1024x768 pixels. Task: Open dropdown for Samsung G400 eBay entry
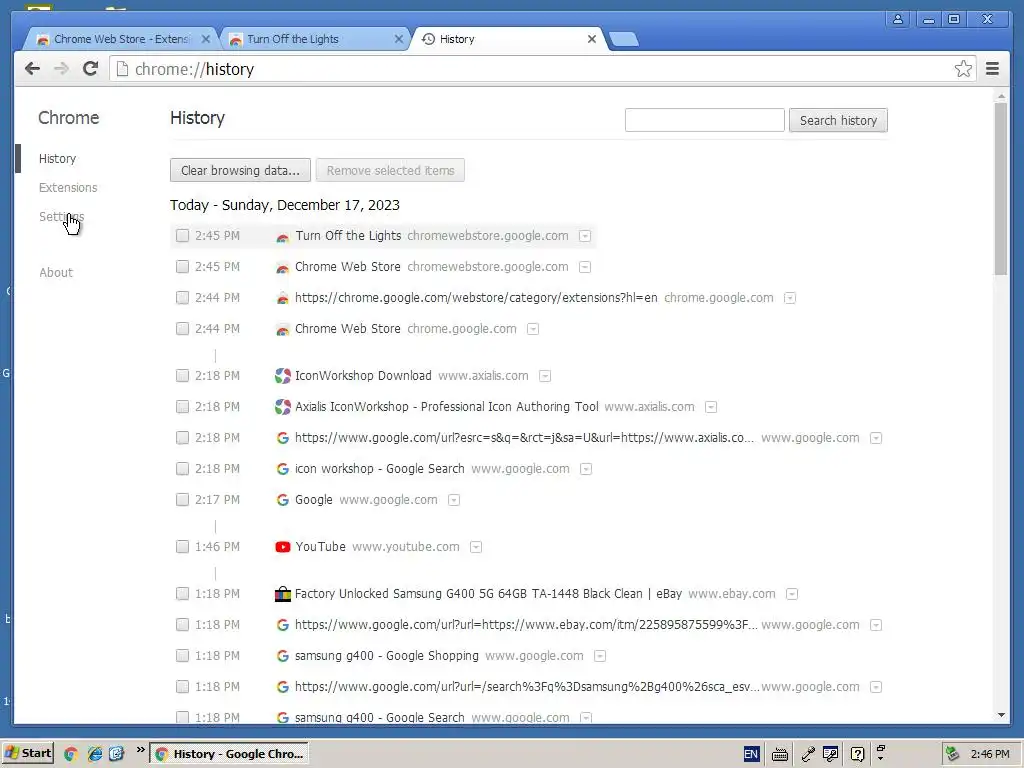tap(792, 594)
